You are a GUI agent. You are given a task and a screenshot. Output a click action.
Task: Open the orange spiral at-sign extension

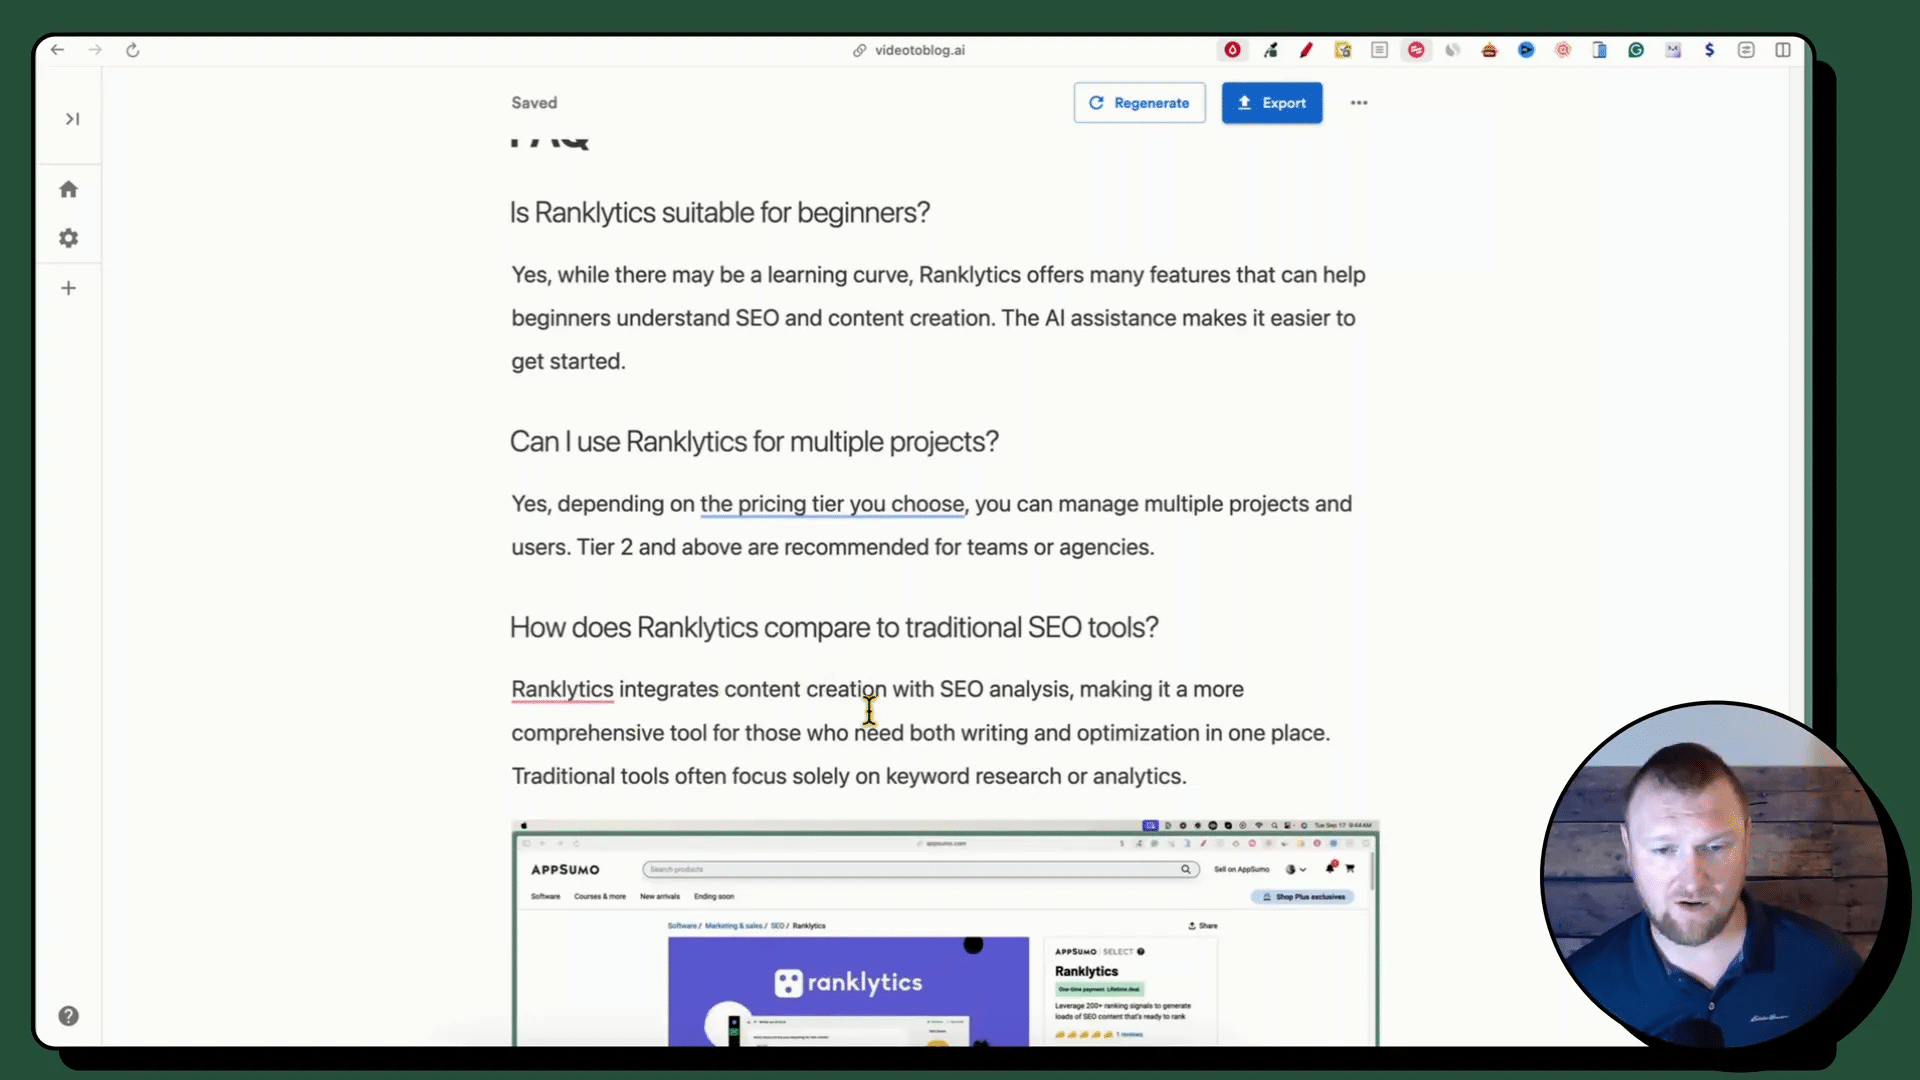tap(1563, 50)
